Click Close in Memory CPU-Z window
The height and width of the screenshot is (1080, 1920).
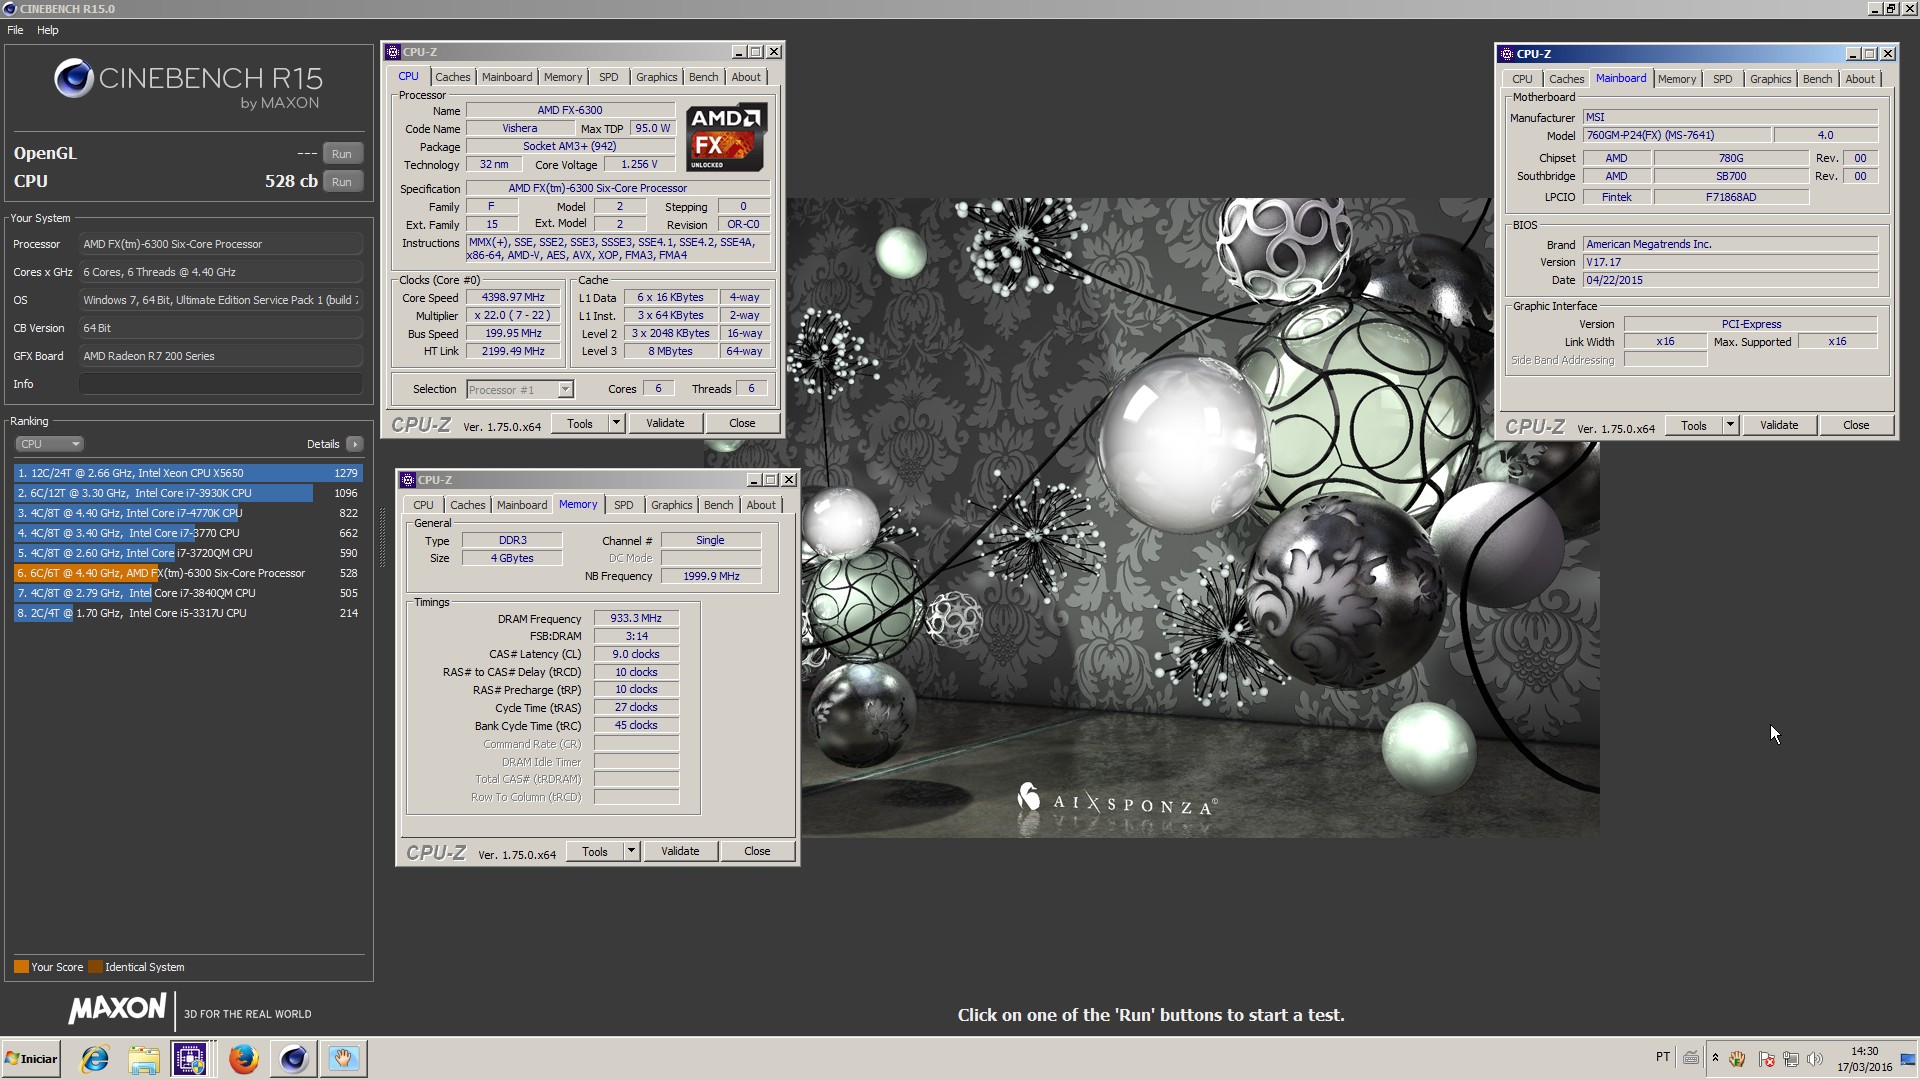[757, 851]
